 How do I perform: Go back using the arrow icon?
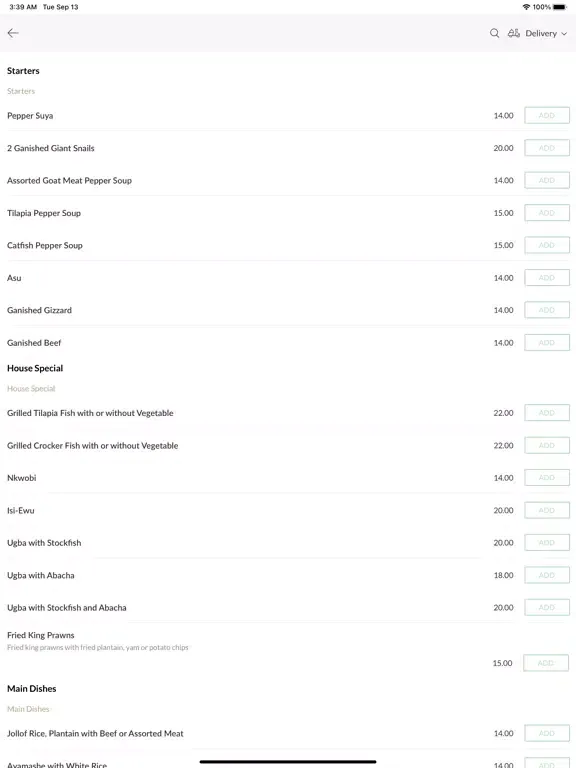click(13, 33)
